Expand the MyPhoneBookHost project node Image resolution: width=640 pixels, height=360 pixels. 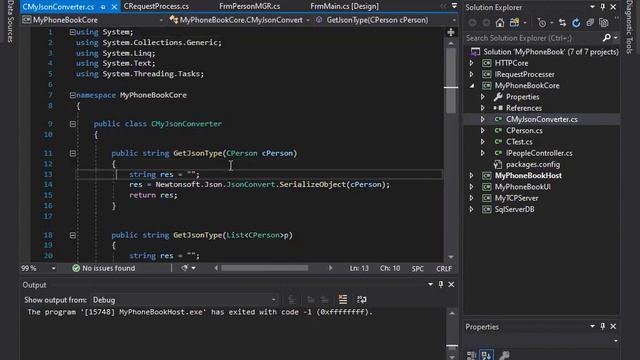pos(471,176)
